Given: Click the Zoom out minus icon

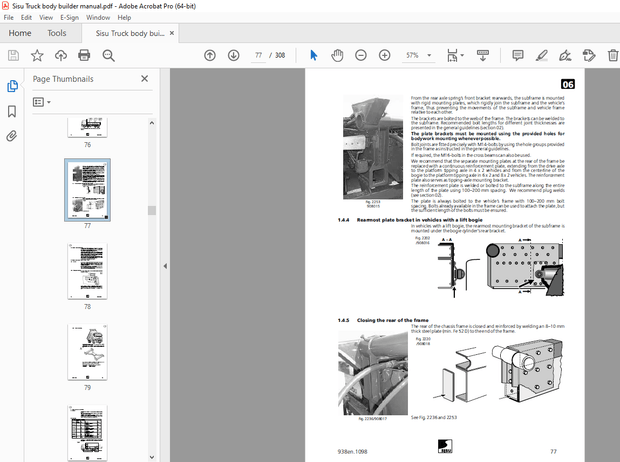Looking at the screenshot, I should click(x=361, y=55).
